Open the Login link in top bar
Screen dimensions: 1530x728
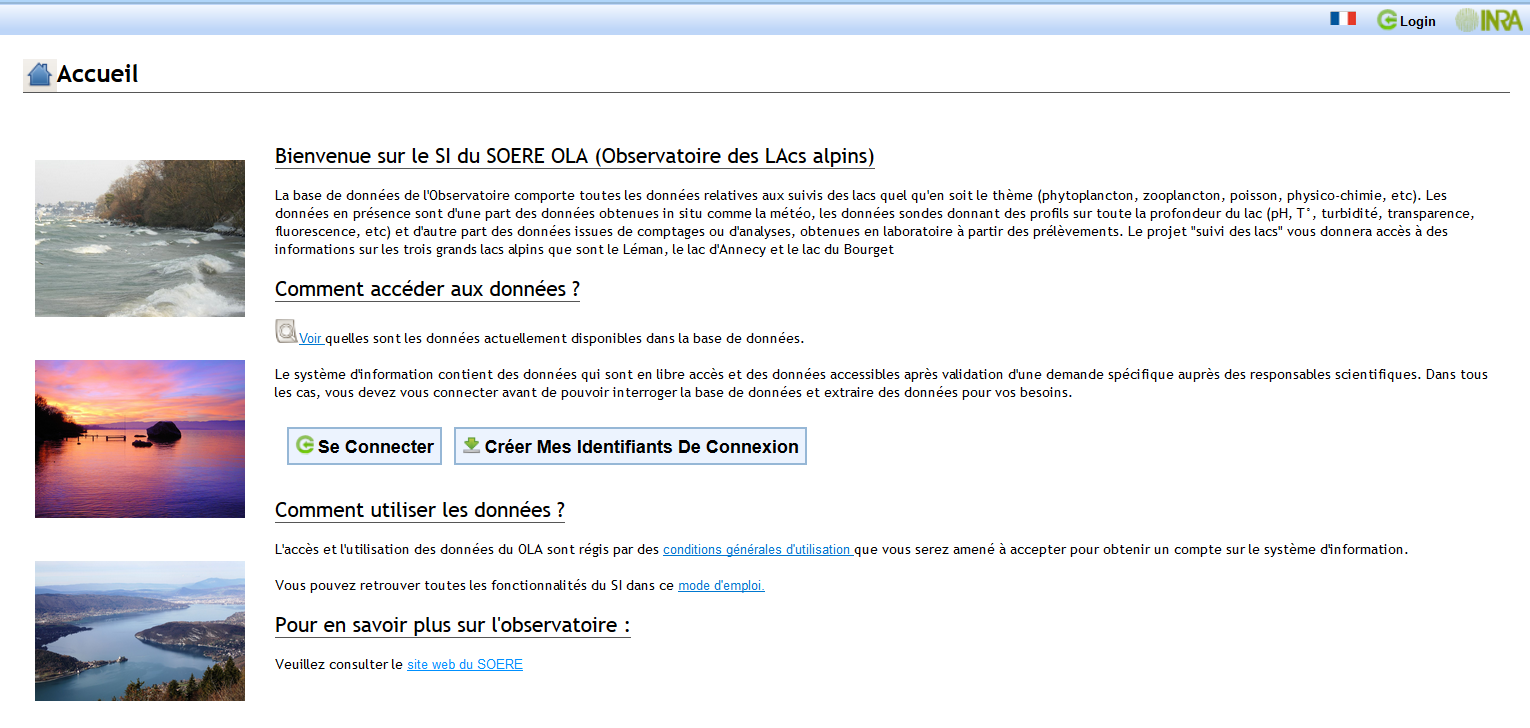pyautogui.click(x=1418, y=21)
